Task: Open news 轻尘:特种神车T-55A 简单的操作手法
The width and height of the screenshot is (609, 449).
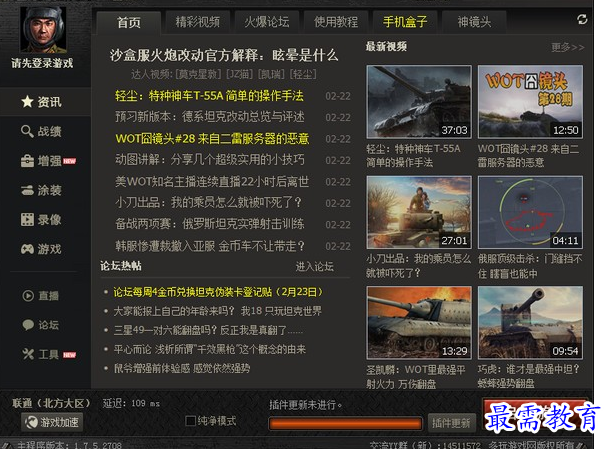Action: [x=209, y=96]
